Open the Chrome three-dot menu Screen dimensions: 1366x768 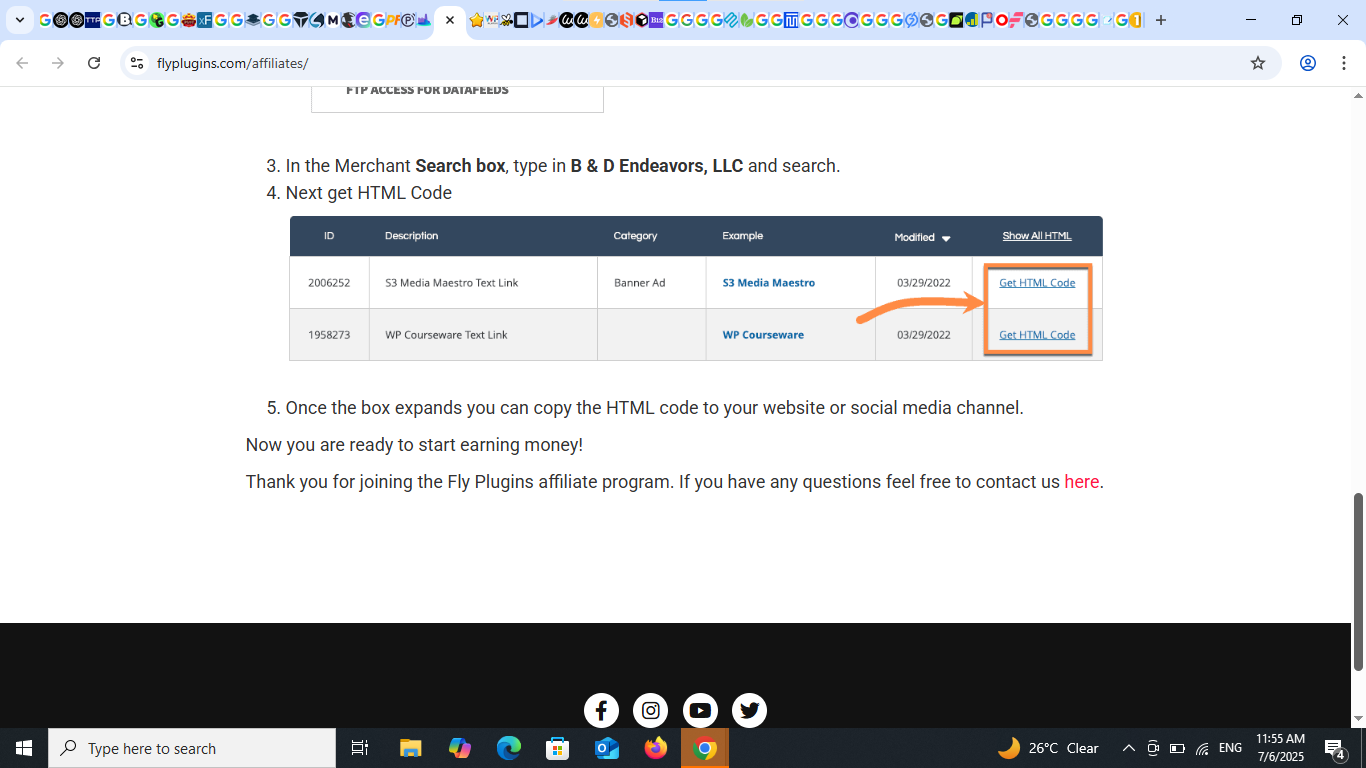(x=1342, y=63)
